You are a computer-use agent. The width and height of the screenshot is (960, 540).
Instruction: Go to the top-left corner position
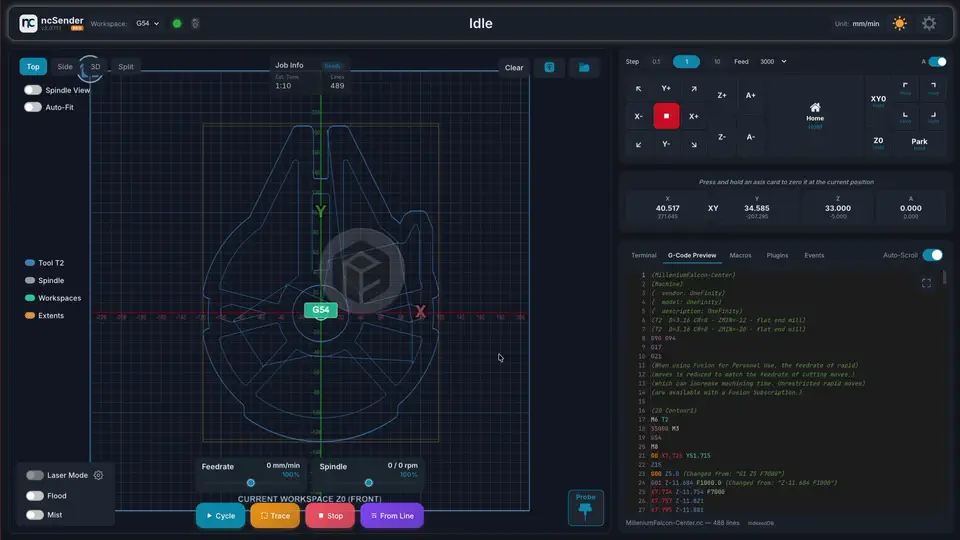906,88
